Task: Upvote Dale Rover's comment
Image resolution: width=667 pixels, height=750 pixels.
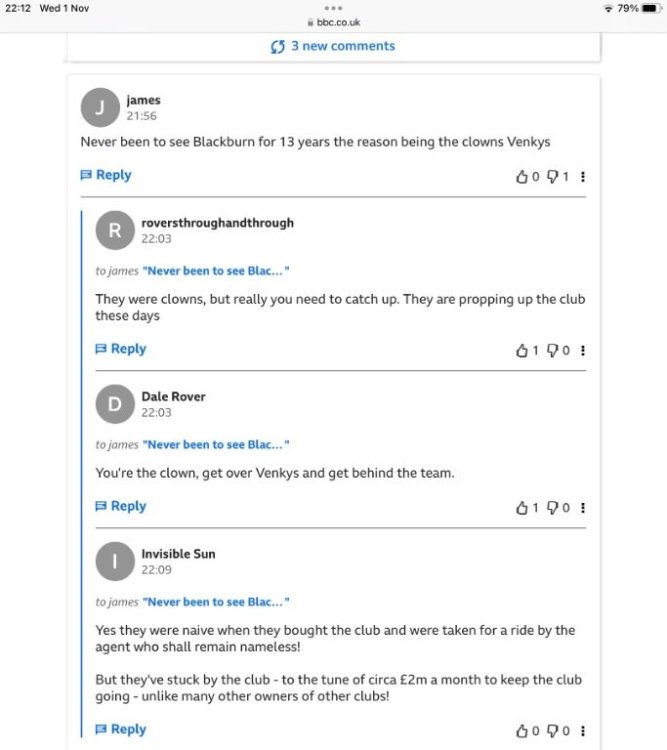Action: click(x=521, y=508)
